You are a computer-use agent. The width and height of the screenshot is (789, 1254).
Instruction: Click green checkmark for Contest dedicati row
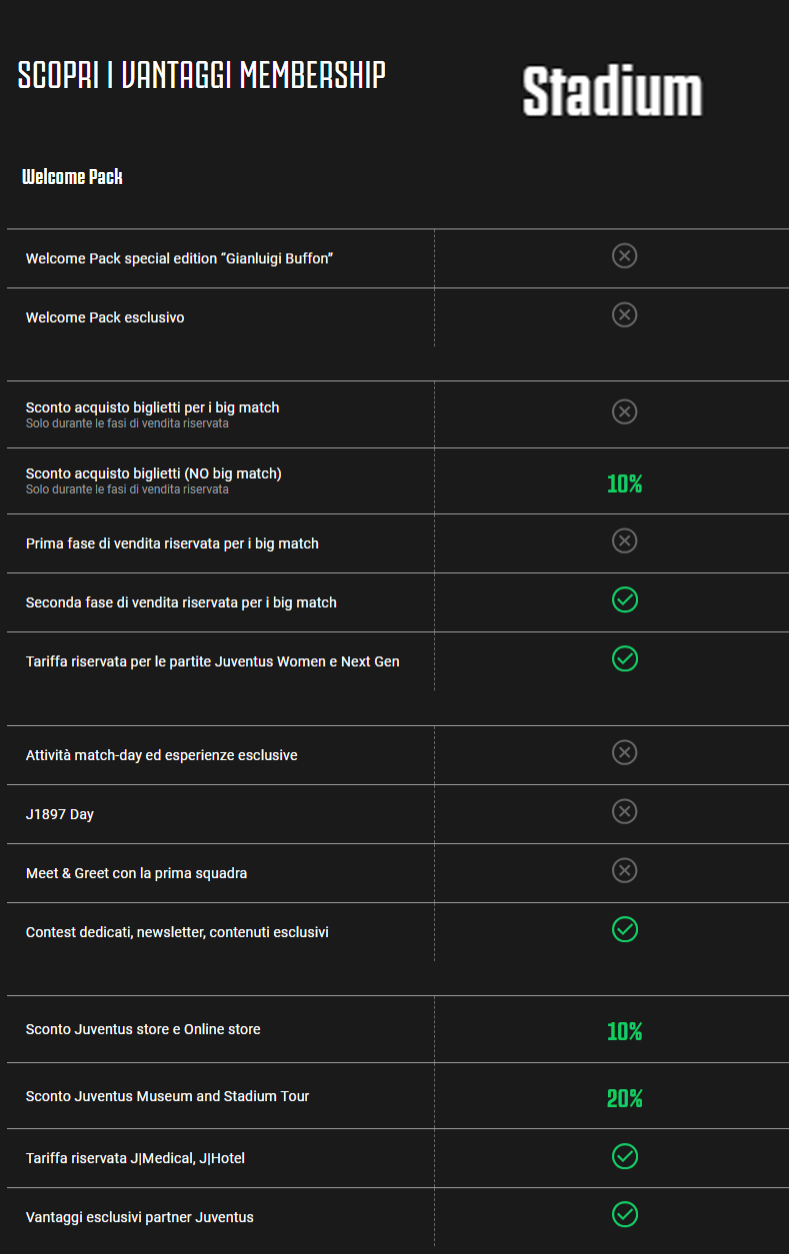click(x=625, y=930)
